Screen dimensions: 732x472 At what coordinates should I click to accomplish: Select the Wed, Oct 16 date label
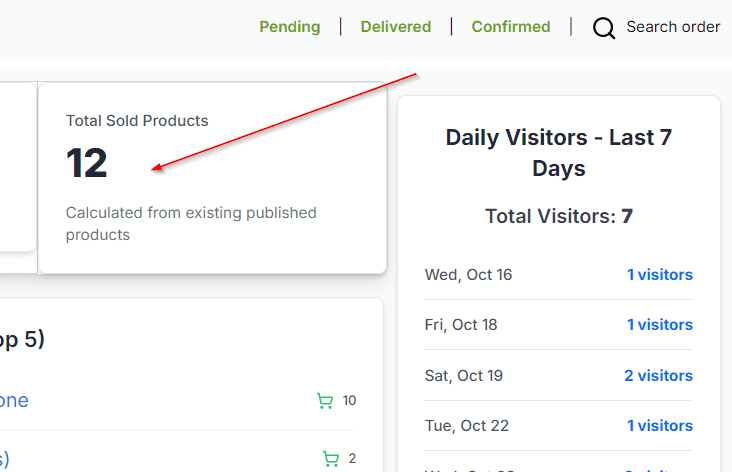468,275
